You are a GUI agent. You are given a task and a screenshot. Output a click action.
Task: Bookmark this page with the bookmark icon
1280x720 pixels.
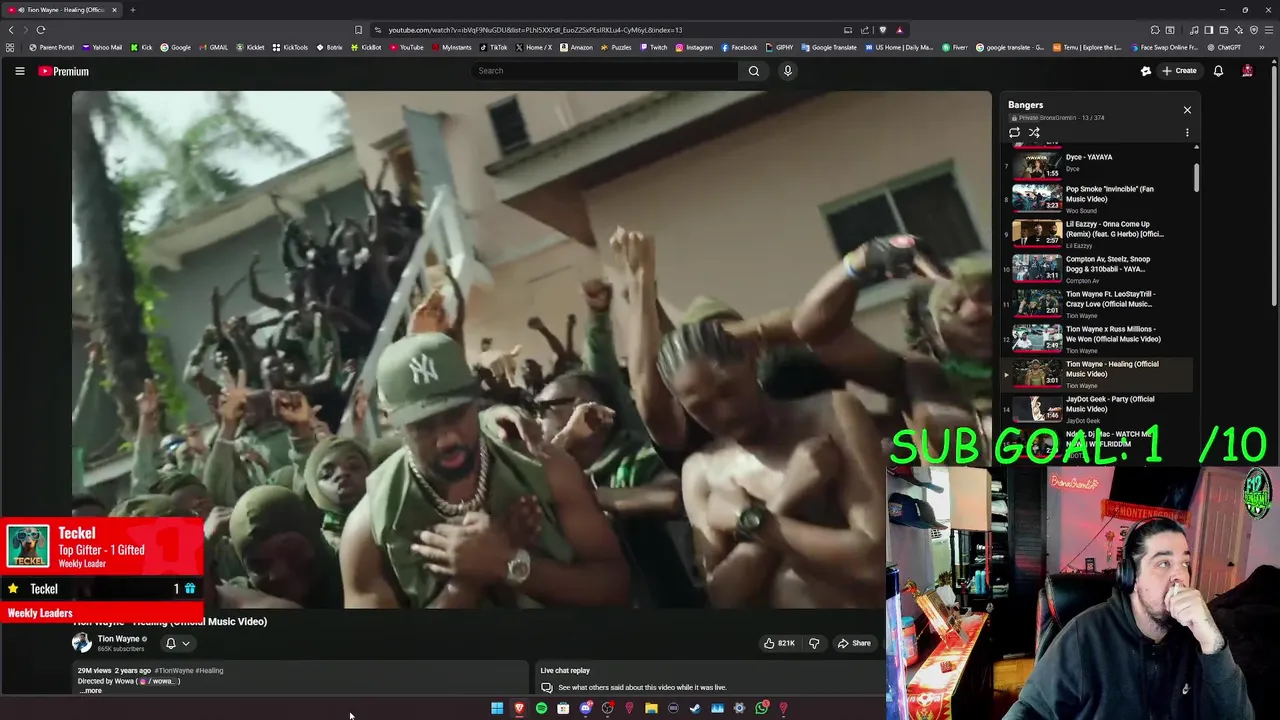(x=359, y=30)
